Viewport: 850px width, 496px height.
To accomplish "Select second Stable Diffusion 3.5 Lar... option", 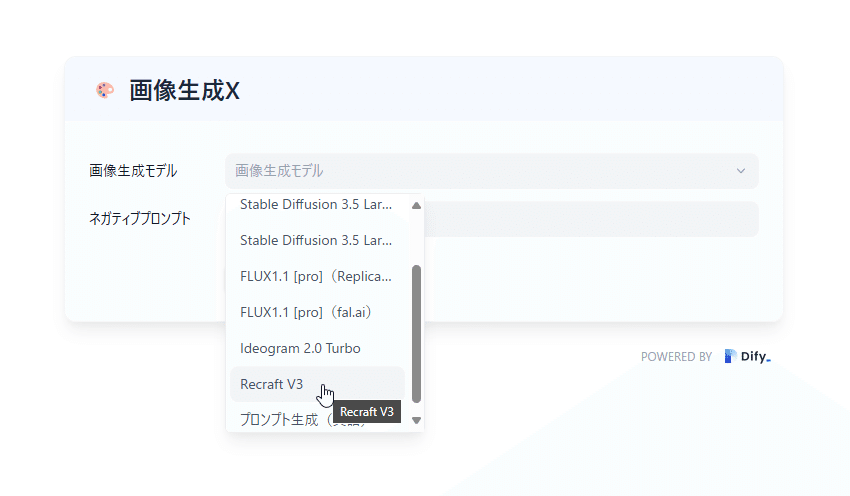I will coord(317,240).
